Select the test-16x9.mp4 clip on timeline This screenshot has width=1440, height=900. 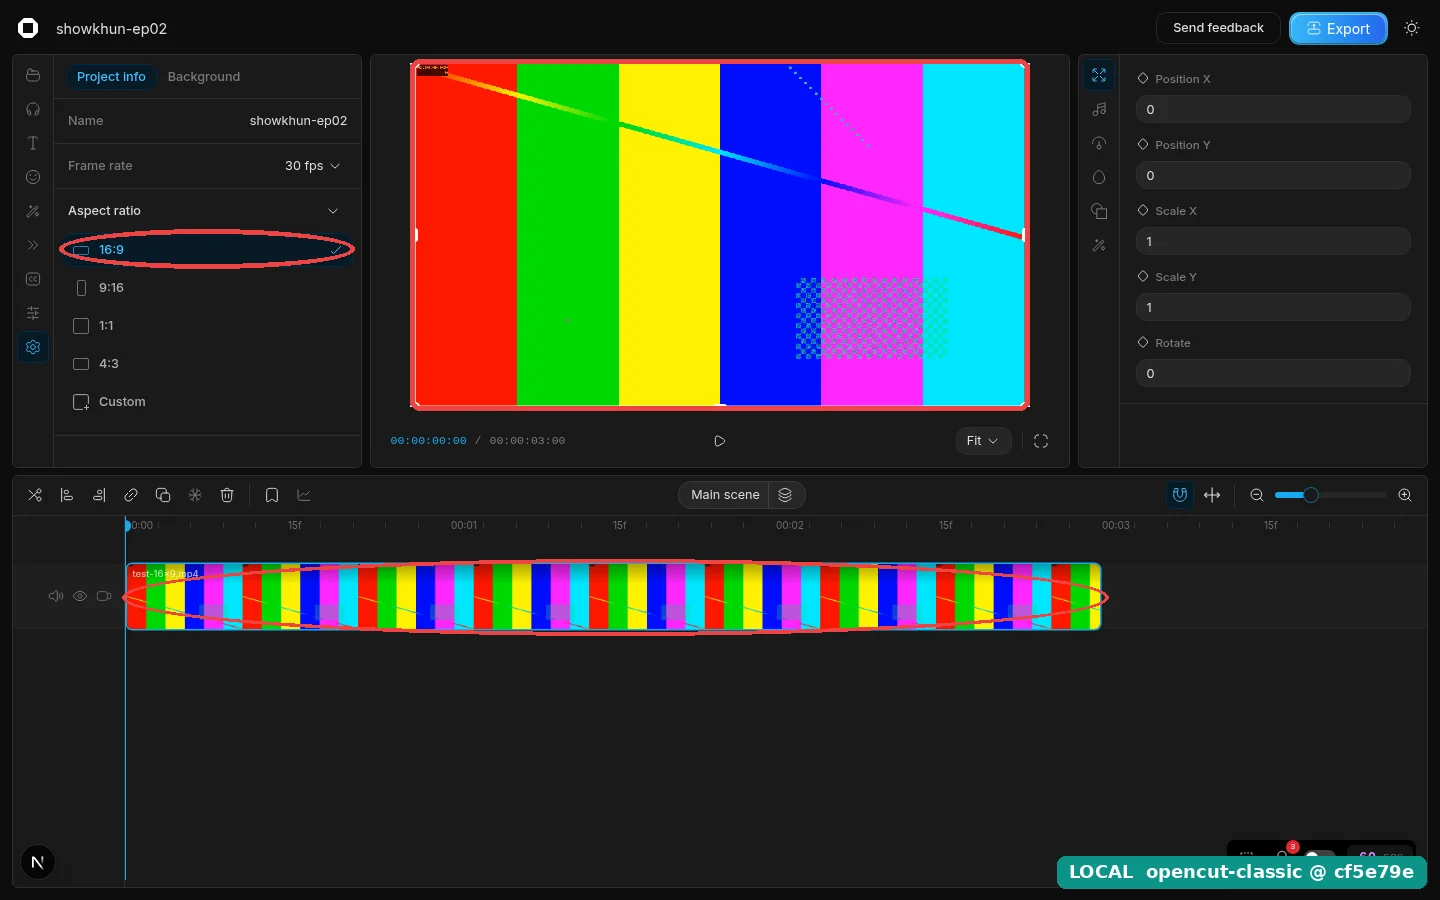pyautogui.click(x=613, y=596)
